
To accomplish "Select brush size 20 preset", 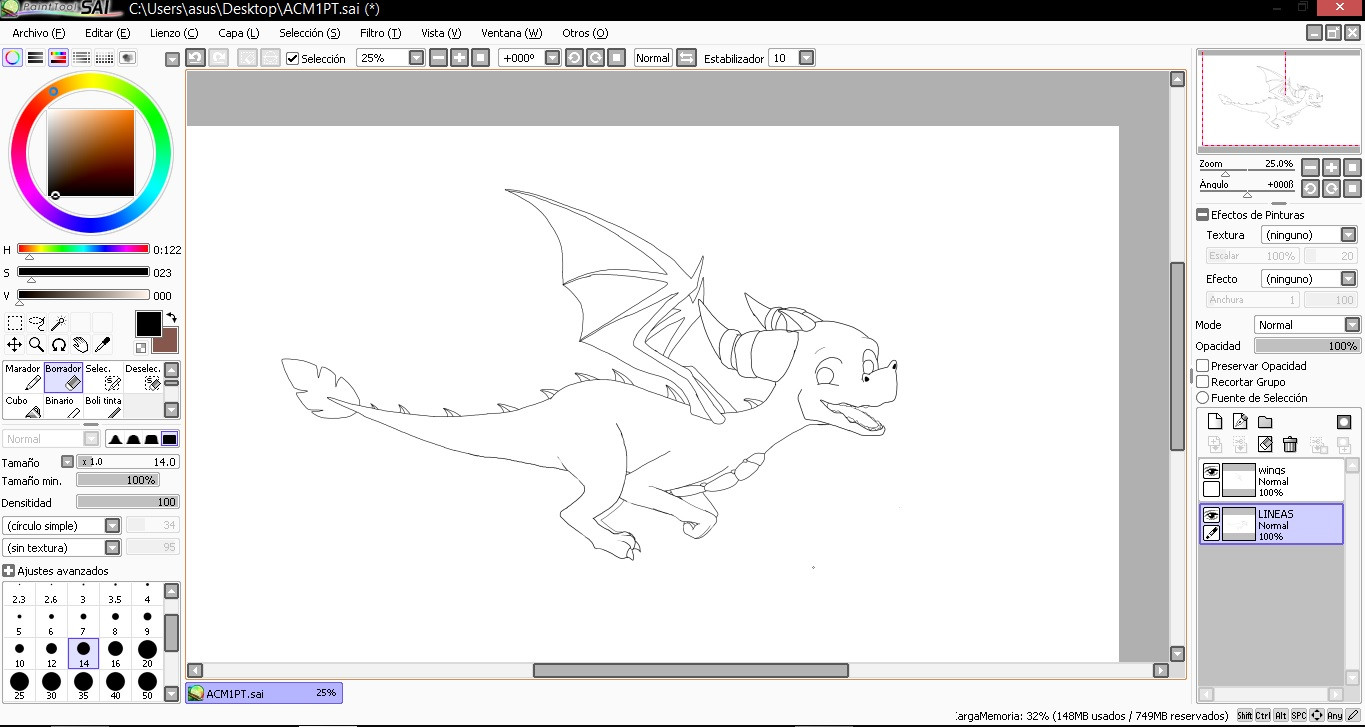I will tap(147, 654).
